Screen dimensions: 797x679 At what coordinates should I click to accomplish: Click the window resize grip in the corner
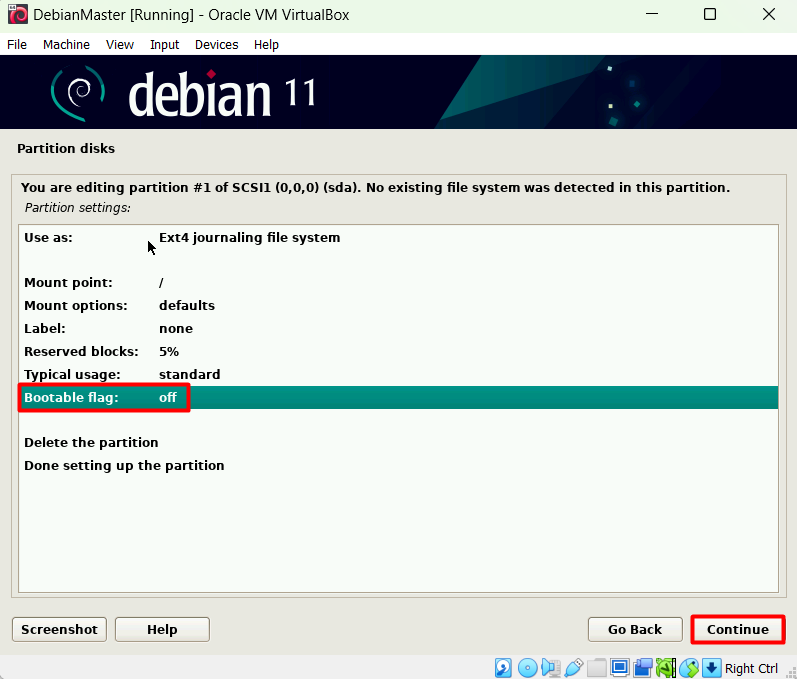pyautogui.click(x=791, y=673)
